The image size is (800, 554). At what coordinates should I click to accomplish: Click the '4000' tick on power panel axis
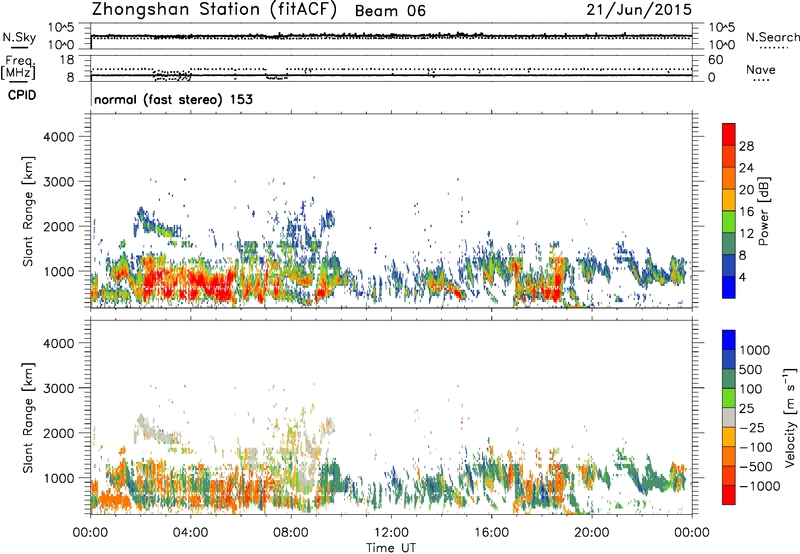[x=58, y=137]
